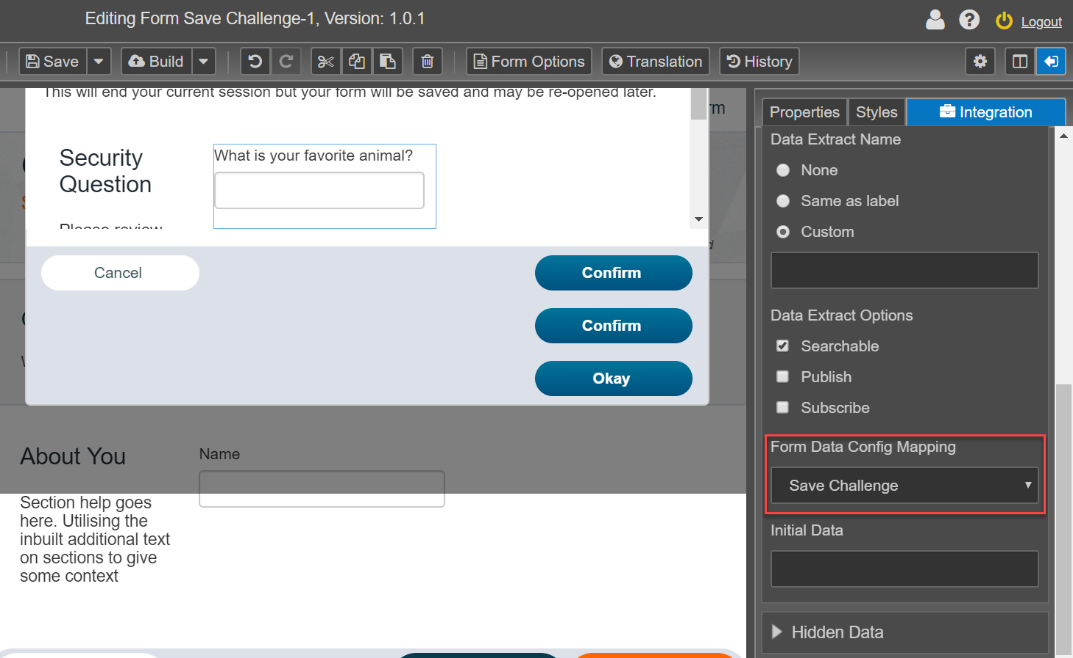Click the Cancel button in the dialog
This screenshot has width=1073, height=658.
[x=119, y=272]
